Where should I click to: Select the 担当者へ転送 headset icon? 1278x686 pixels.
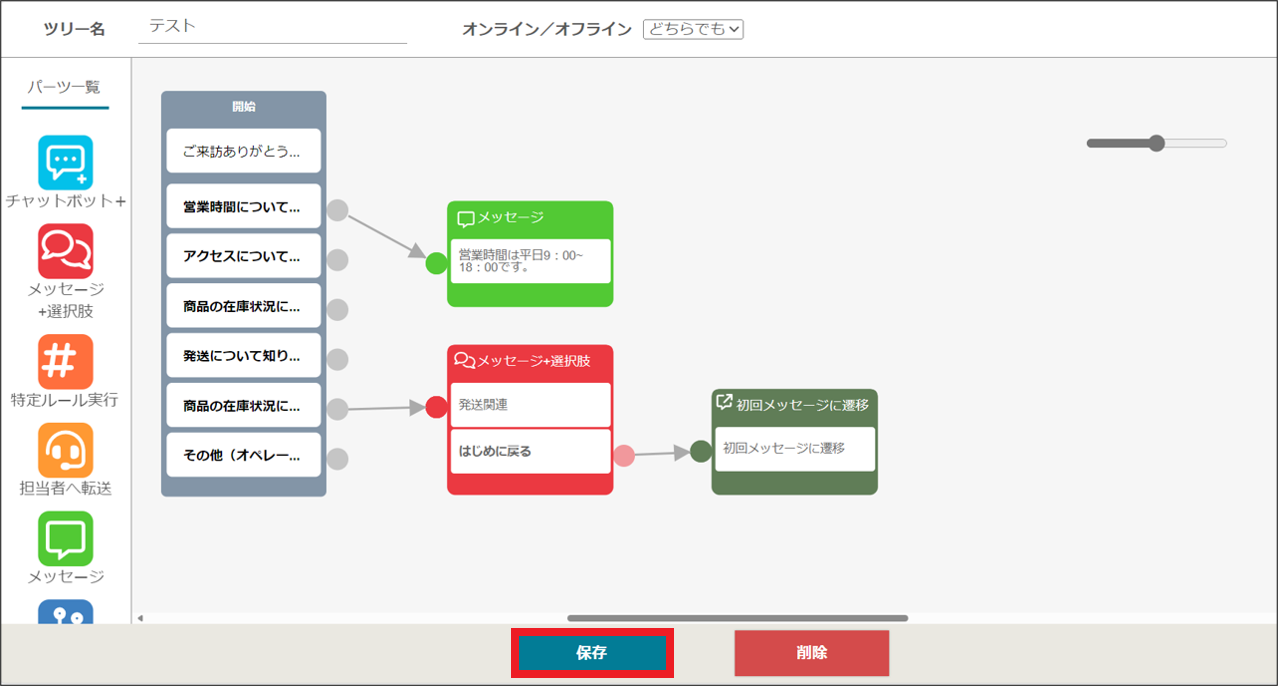tap(65, 450)
